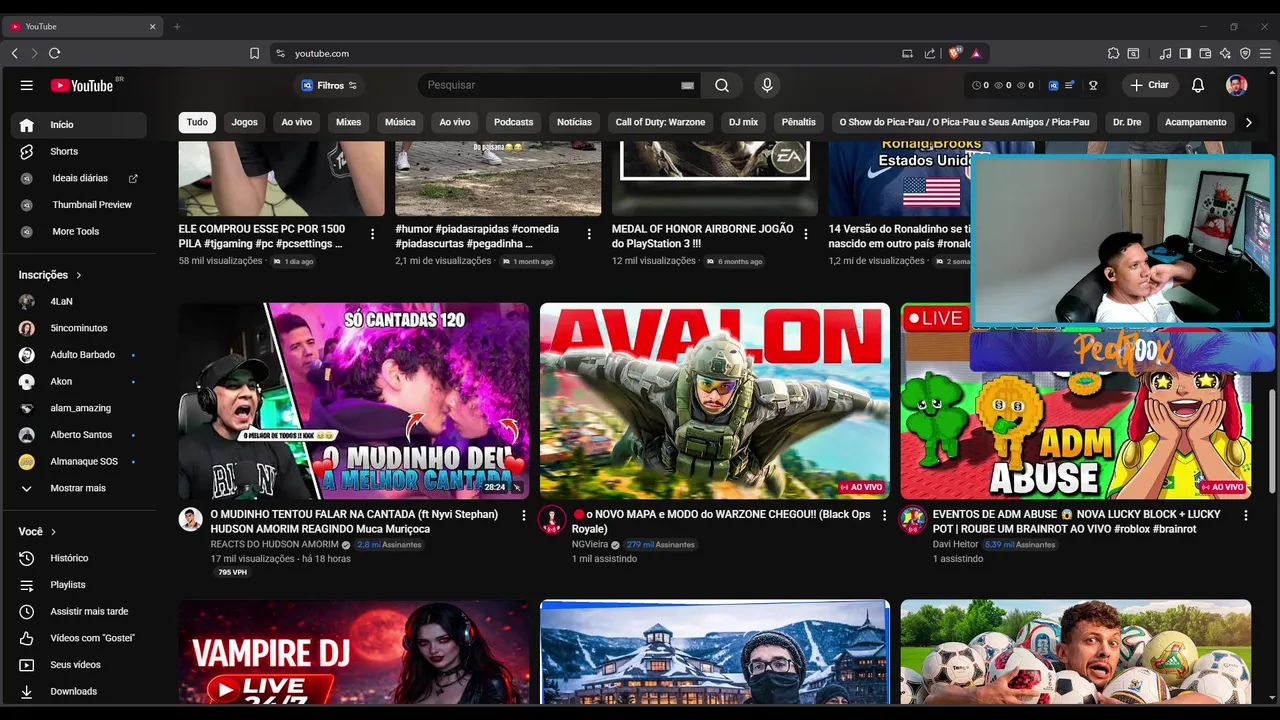Open the user avatar account menu
The image size is (1280, 720).
(1237, 85)
